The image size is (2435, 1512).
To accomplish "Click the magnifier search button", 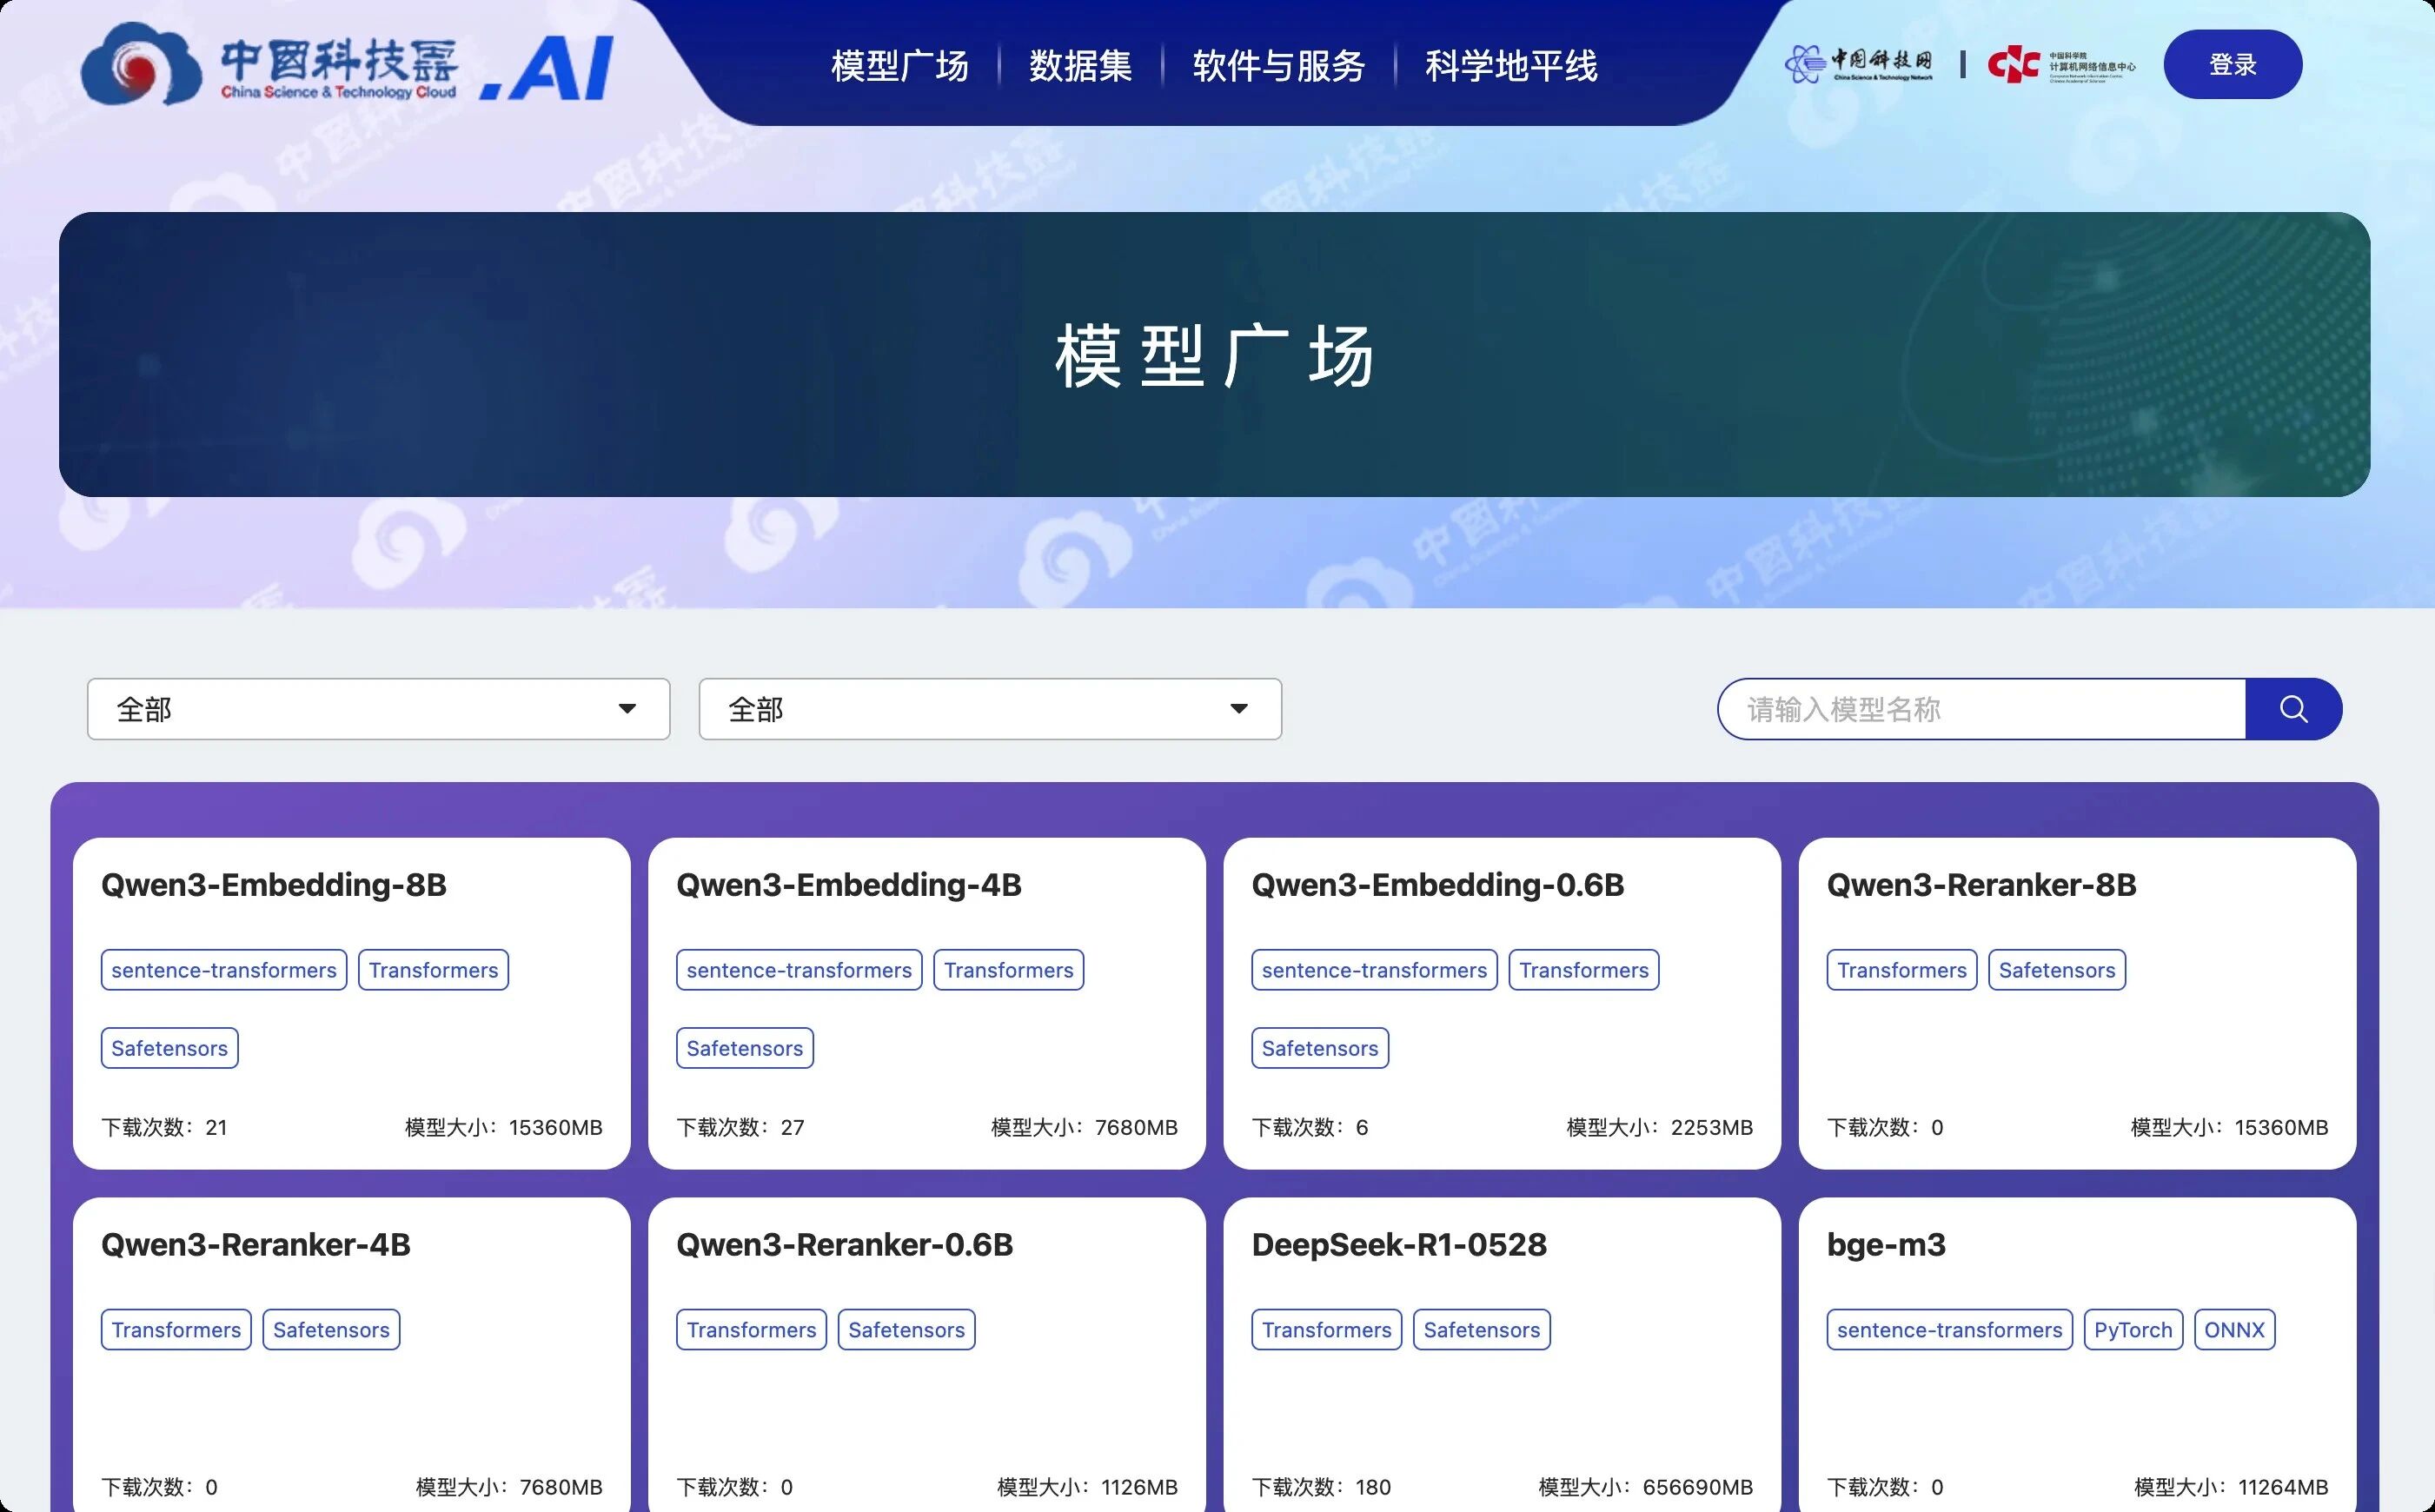I will (x=2294, y=709).
